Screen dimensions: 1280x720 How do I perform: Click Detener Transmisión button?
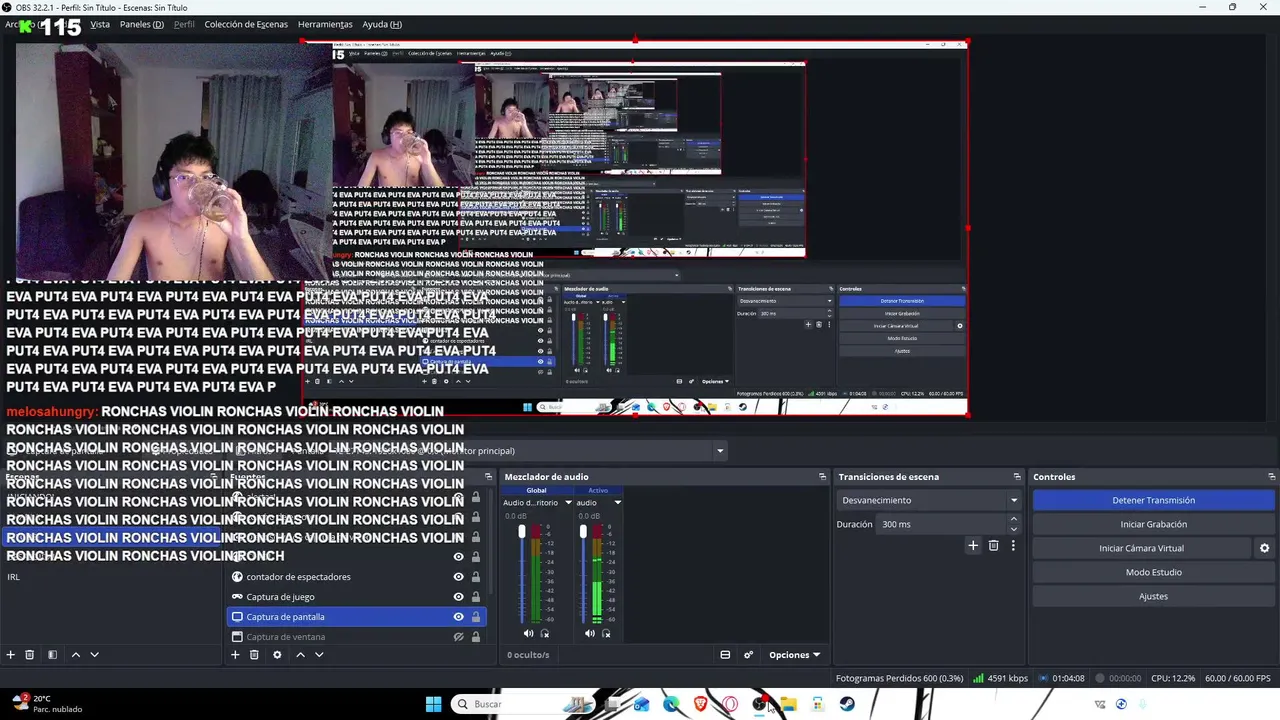coord(1153,500)
